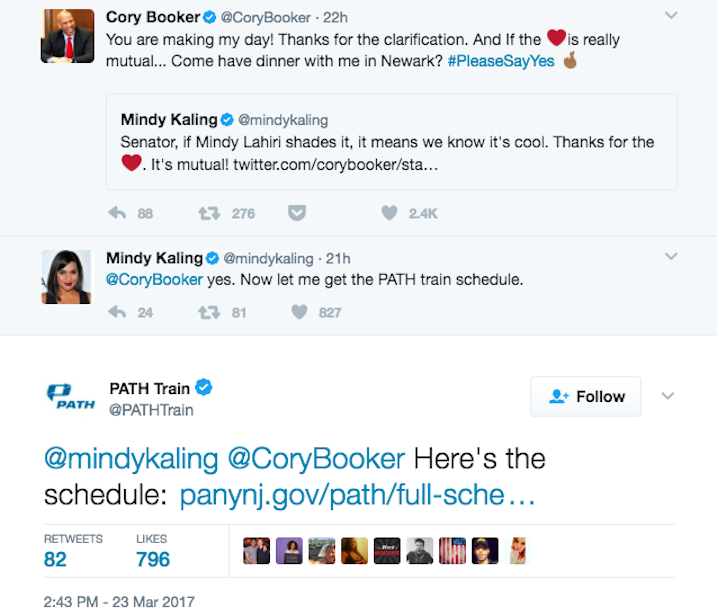Like Mindy Kaling's tweet with 827 likes

pyautogui.click(x=298, y=312)
